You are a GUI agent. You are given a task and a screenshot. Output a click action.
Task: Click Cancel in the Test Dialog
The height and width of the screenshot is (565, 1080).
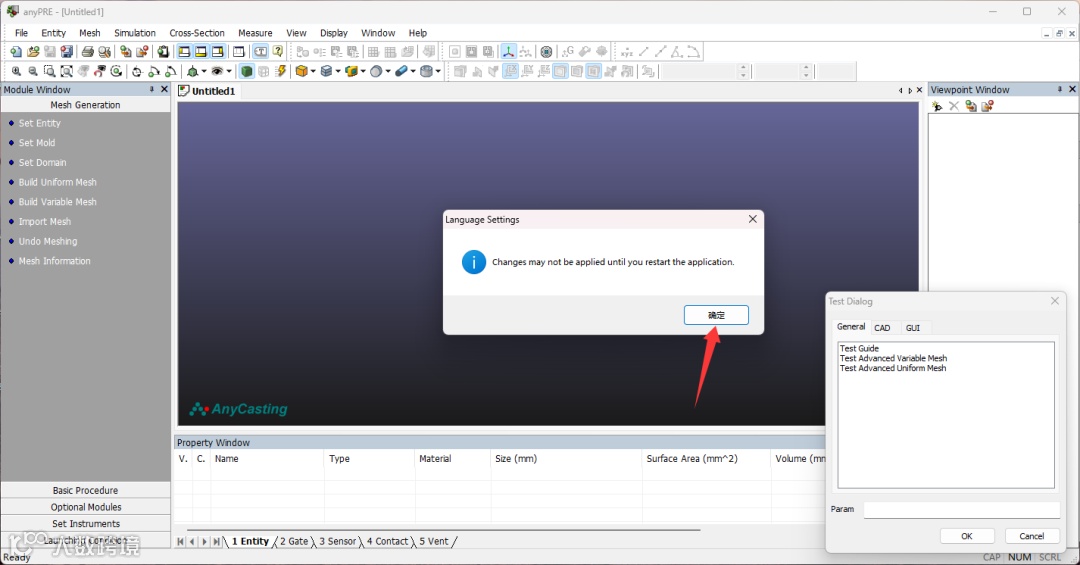click(x=1031, y=536)
